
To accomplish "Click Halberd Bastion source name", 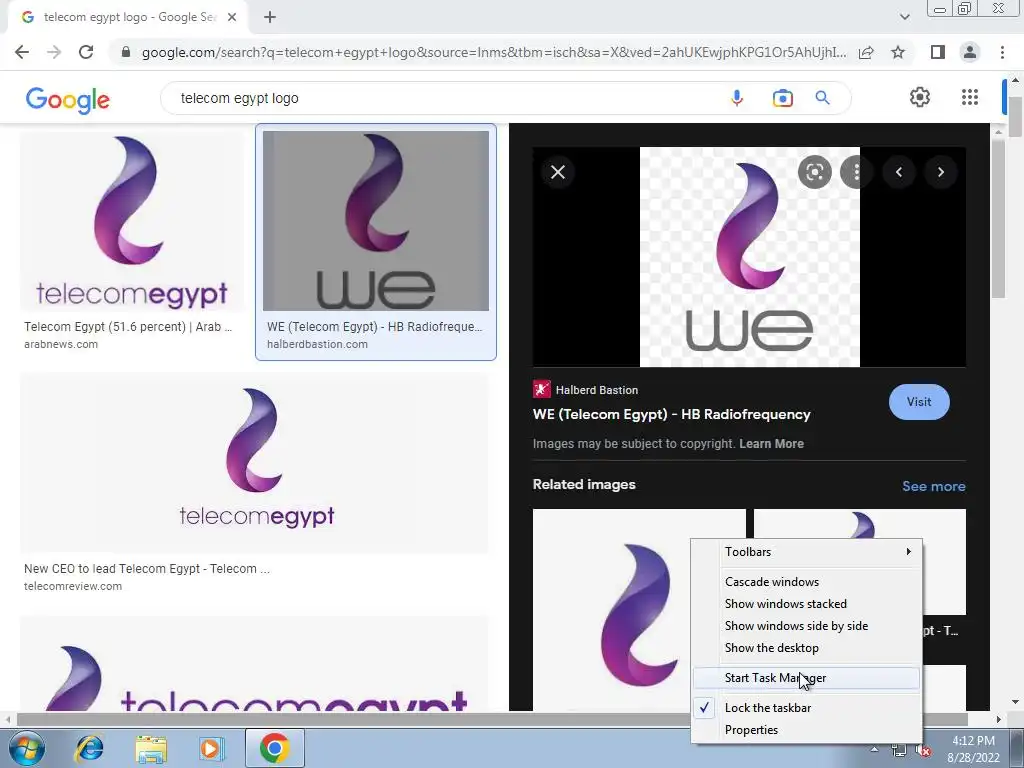I will (596, 390).
